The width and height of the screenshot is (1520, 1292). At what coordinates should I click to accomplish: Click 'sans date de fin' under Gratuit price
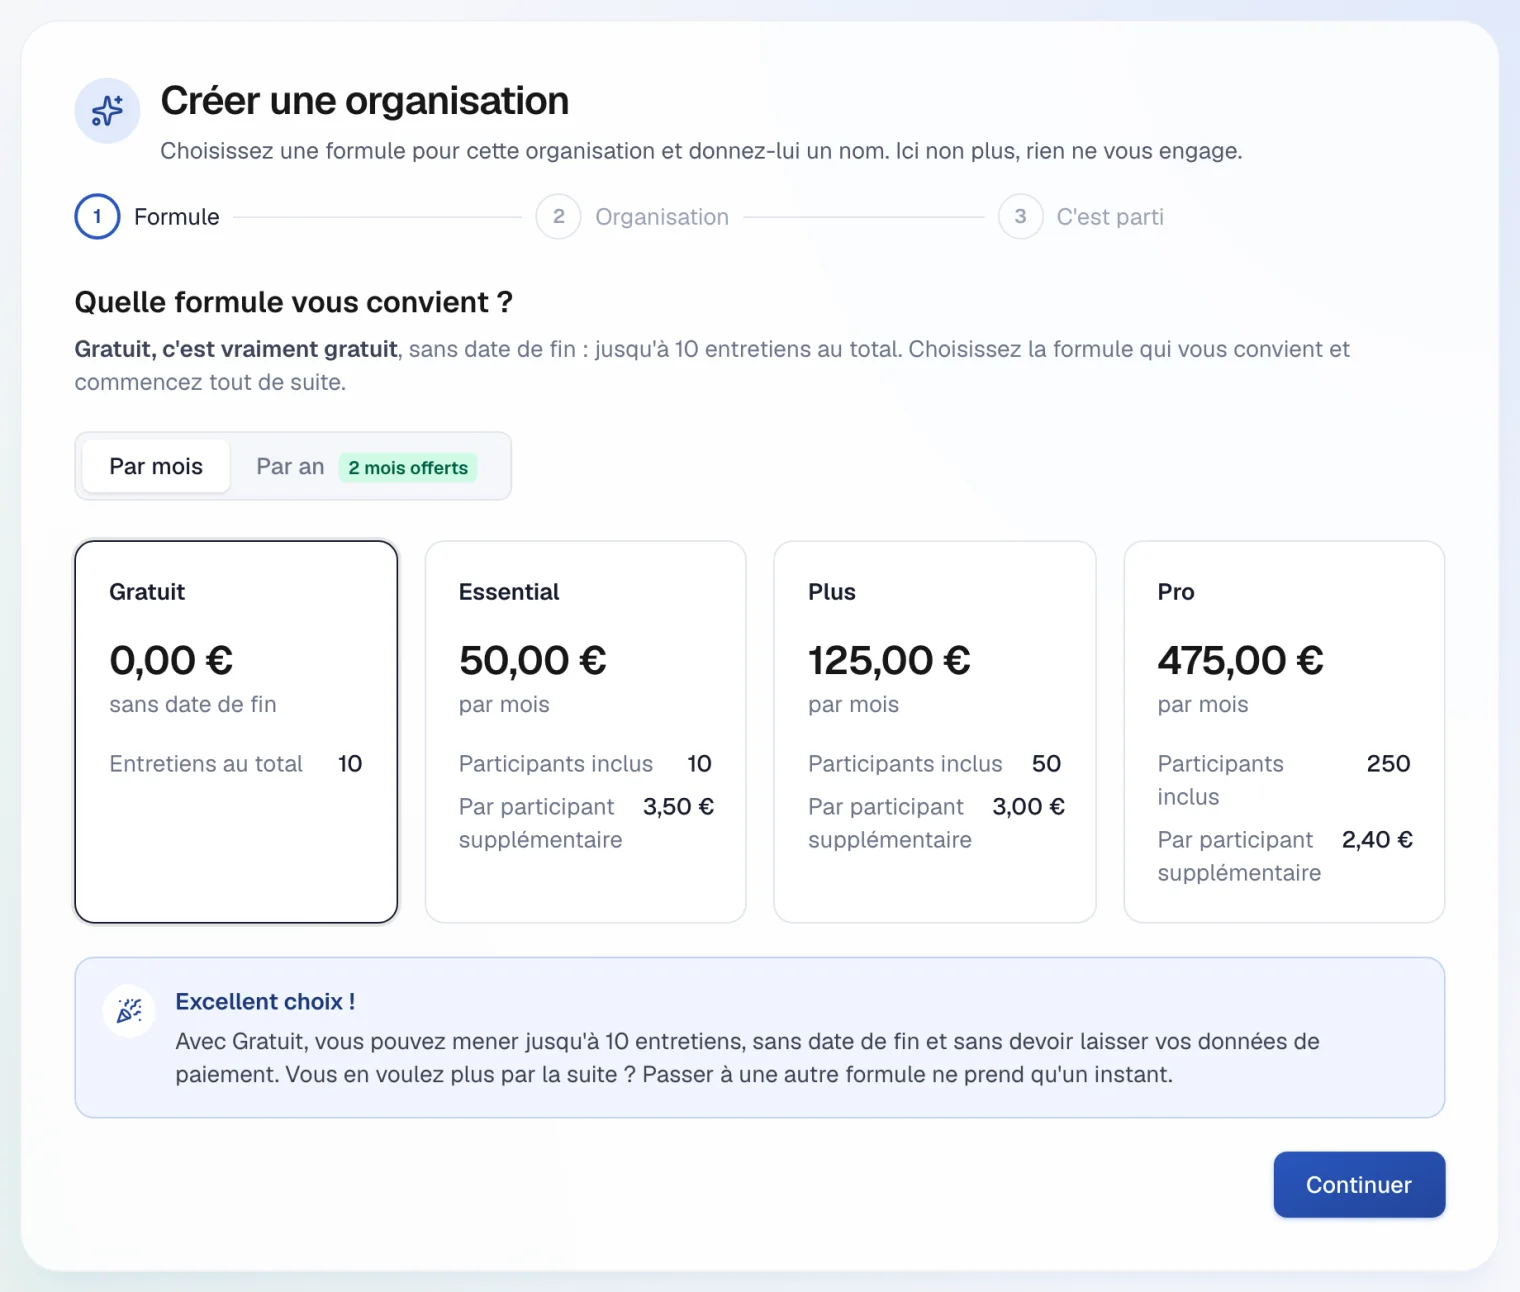(193, 705)
